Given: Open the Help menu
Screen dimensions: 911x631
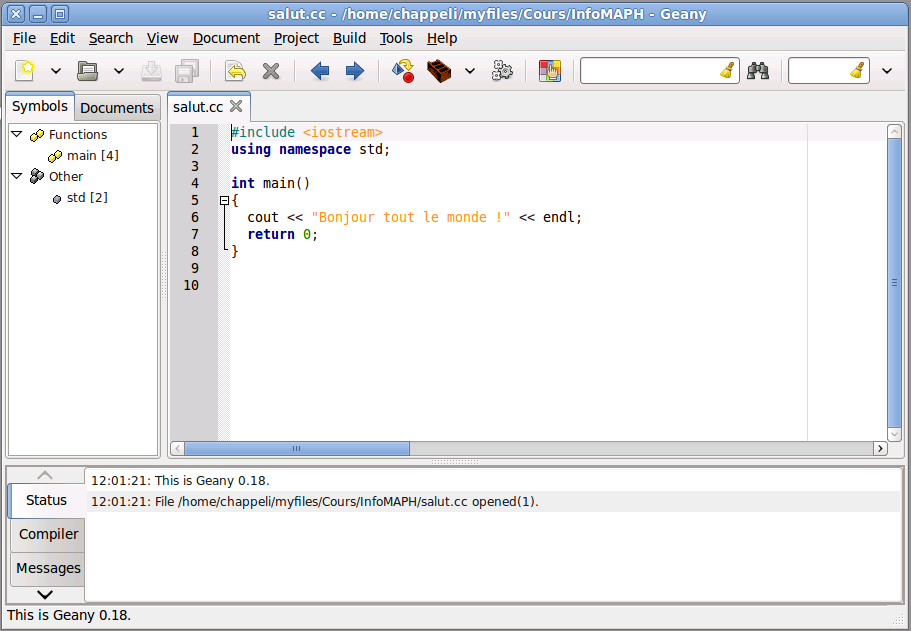Looking at the screenshot, I should (x=442, y=38).
